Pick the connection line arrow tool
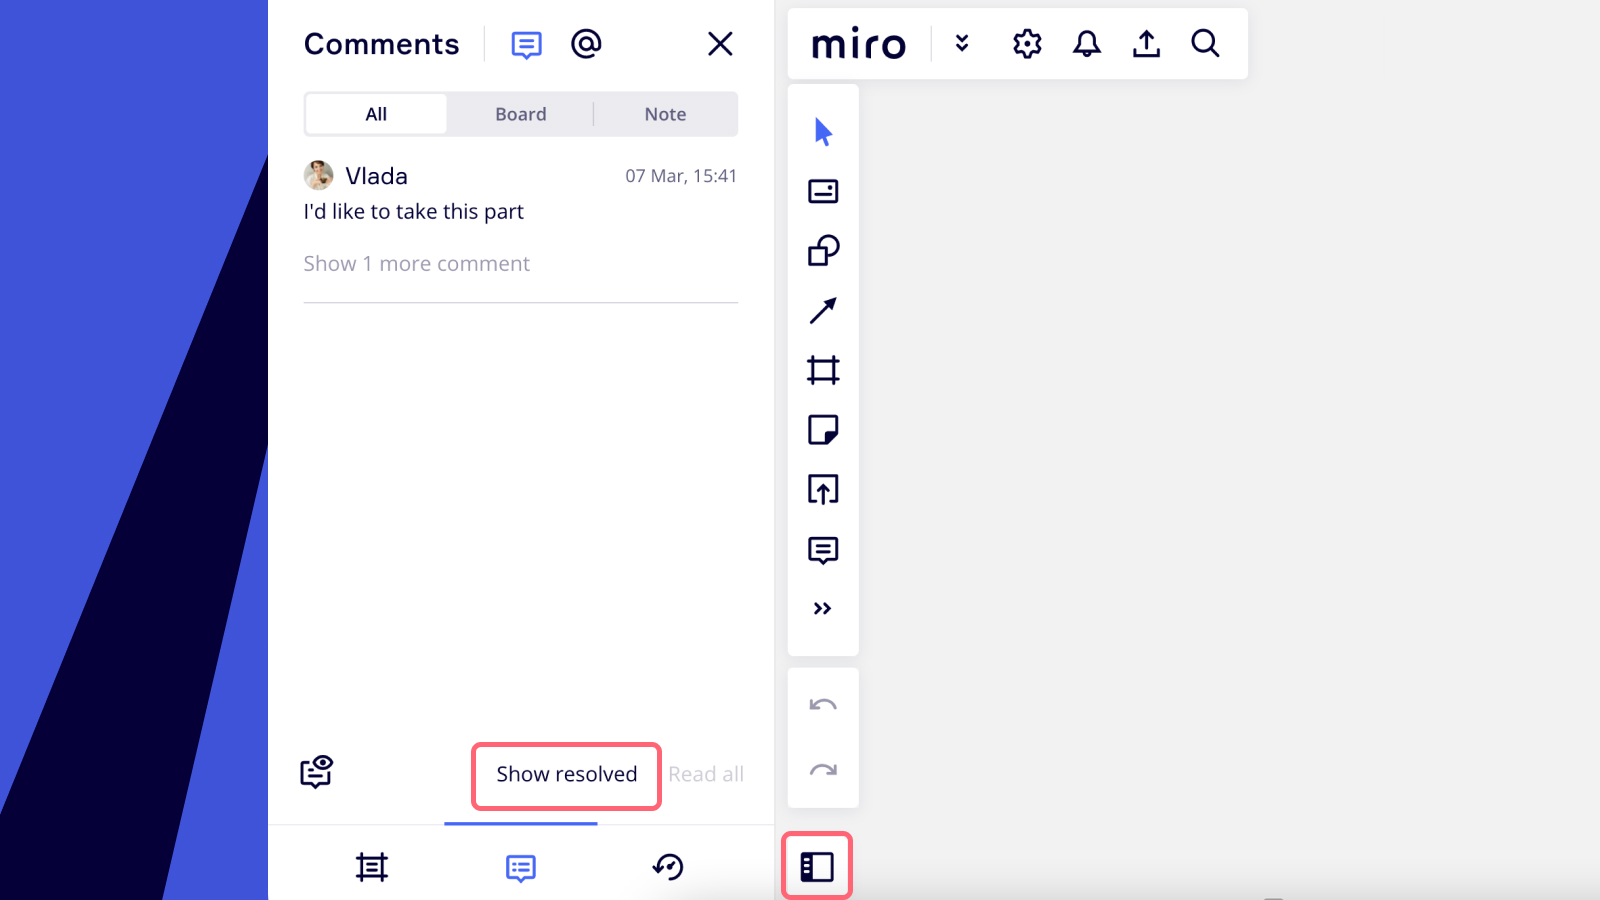This screenshot has width=1600, height=900. [823, 311]
